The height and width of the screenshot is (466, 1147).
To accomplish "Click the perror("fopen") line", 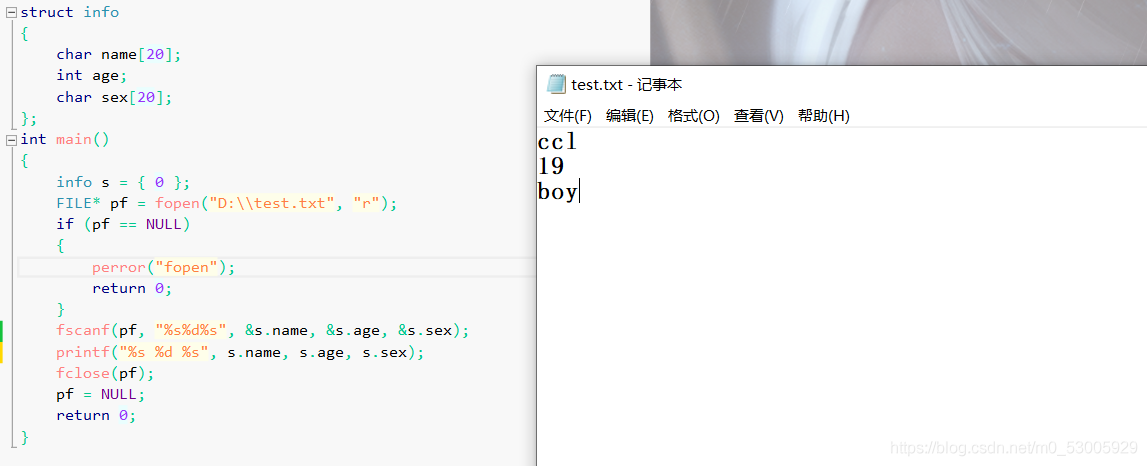I will (x=164, y=267).
